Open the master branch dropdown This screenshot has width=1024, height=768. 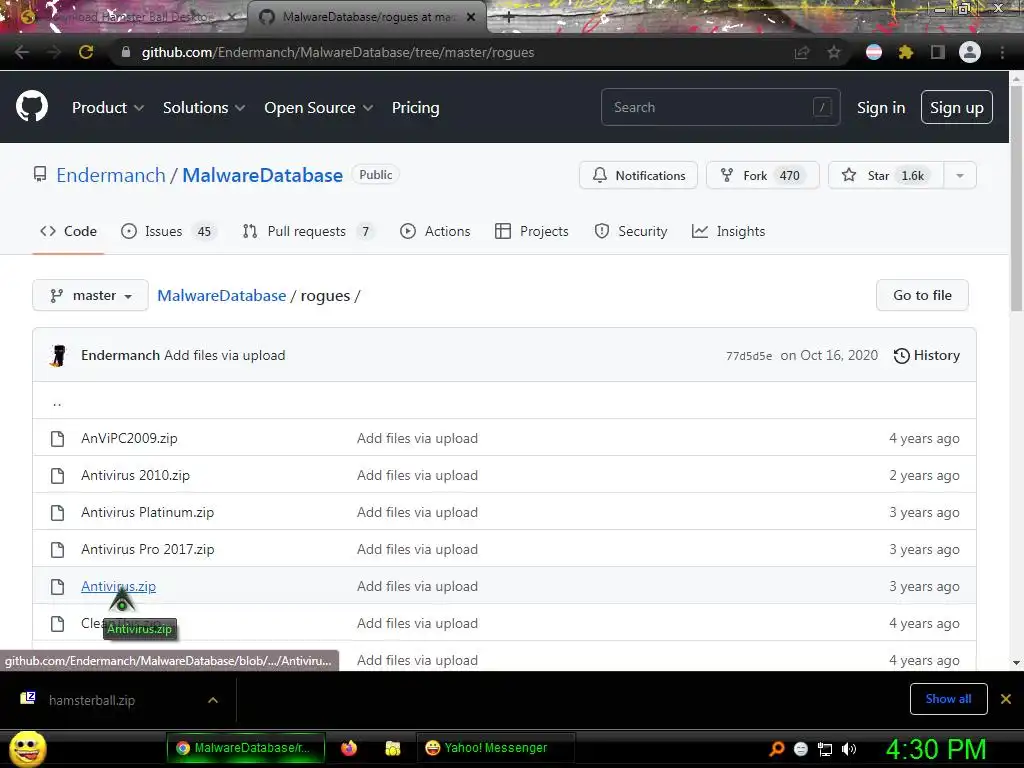click(90, 295)
